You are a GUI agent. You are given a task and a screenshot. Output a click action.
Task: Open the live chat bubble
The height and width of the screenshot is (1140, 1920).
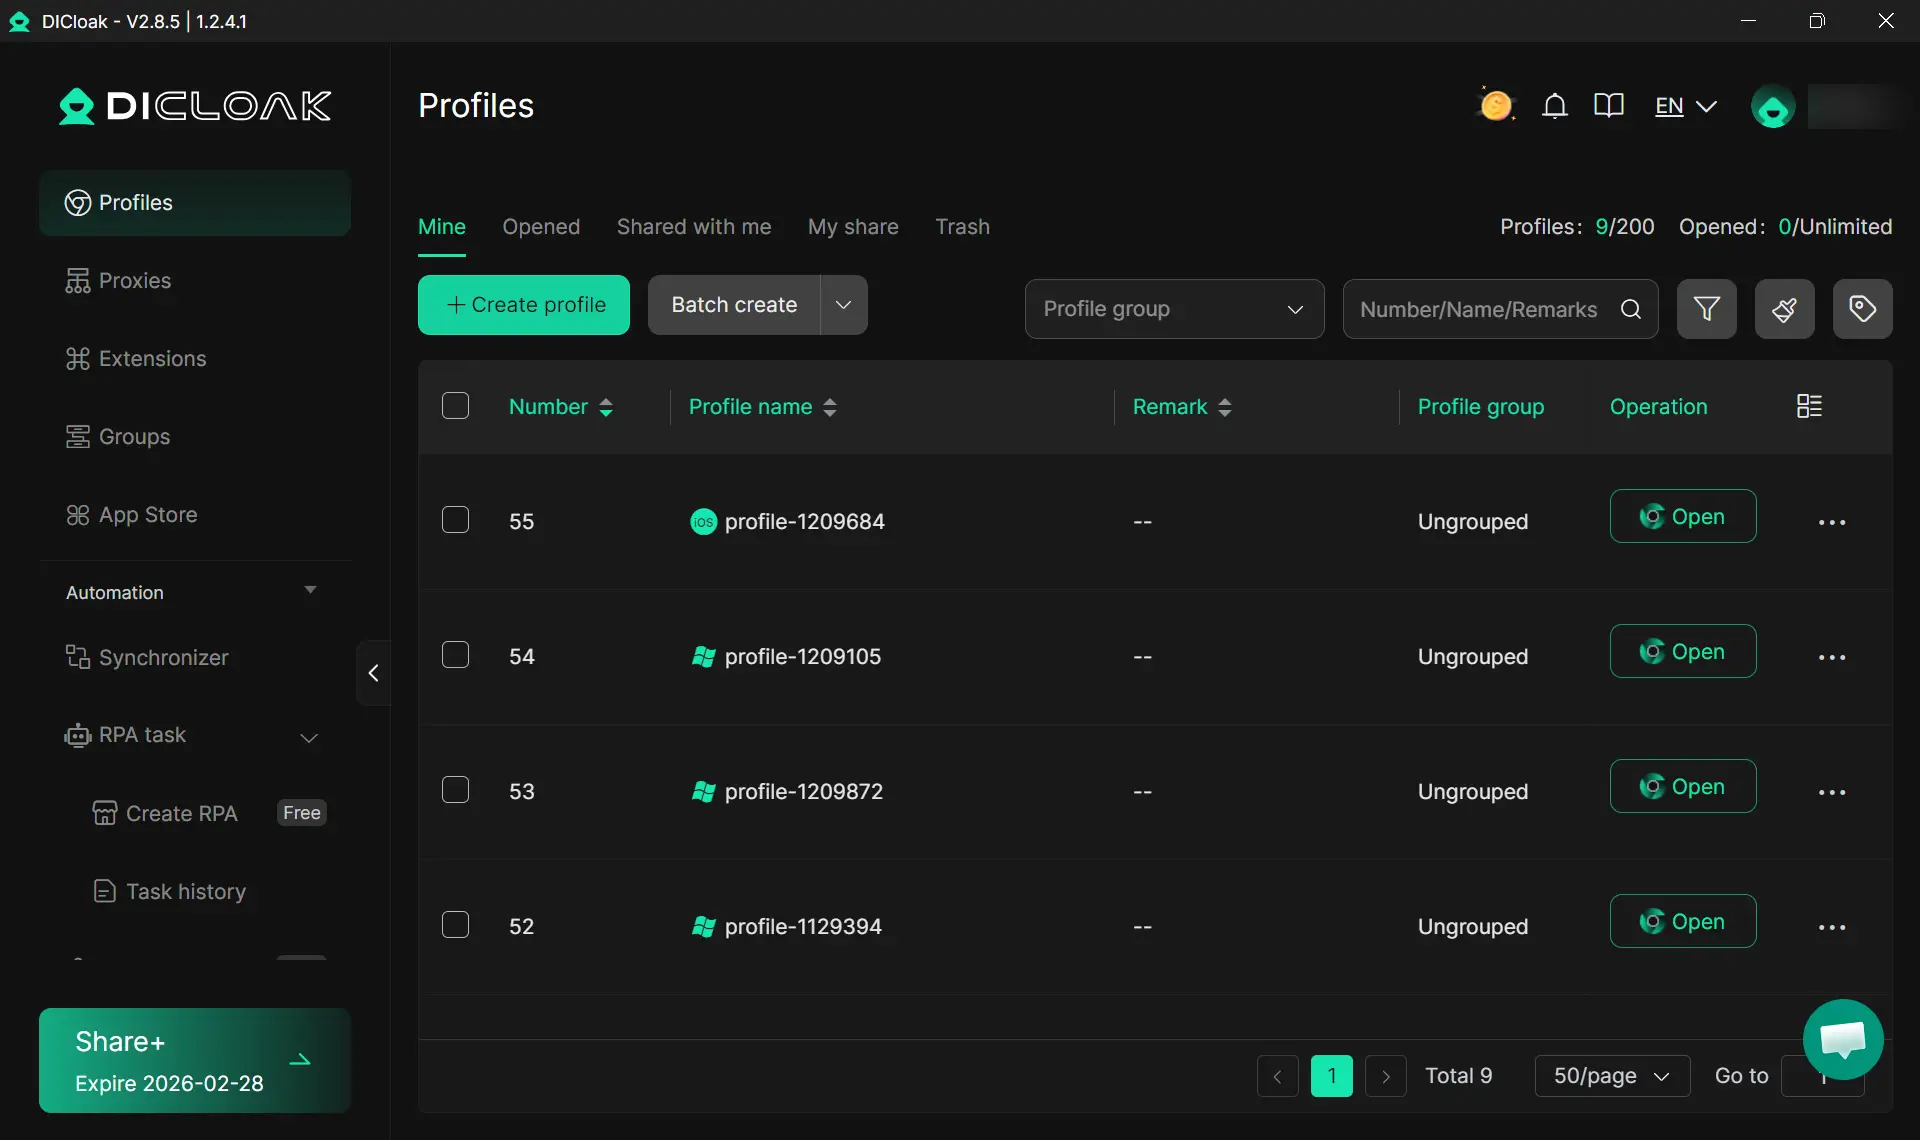click(1842, 1040)
